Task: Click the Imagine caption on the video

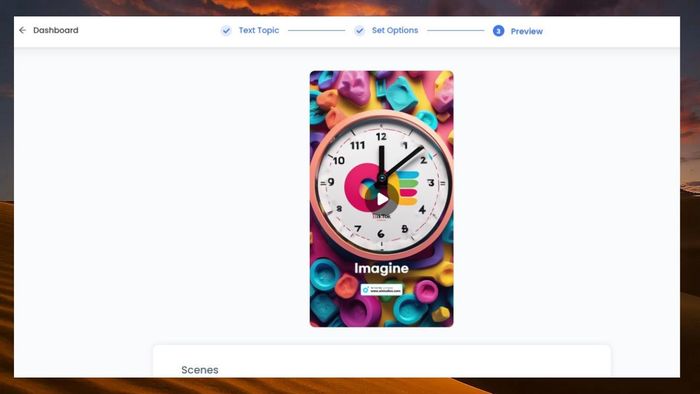Action: pos(381,268)
